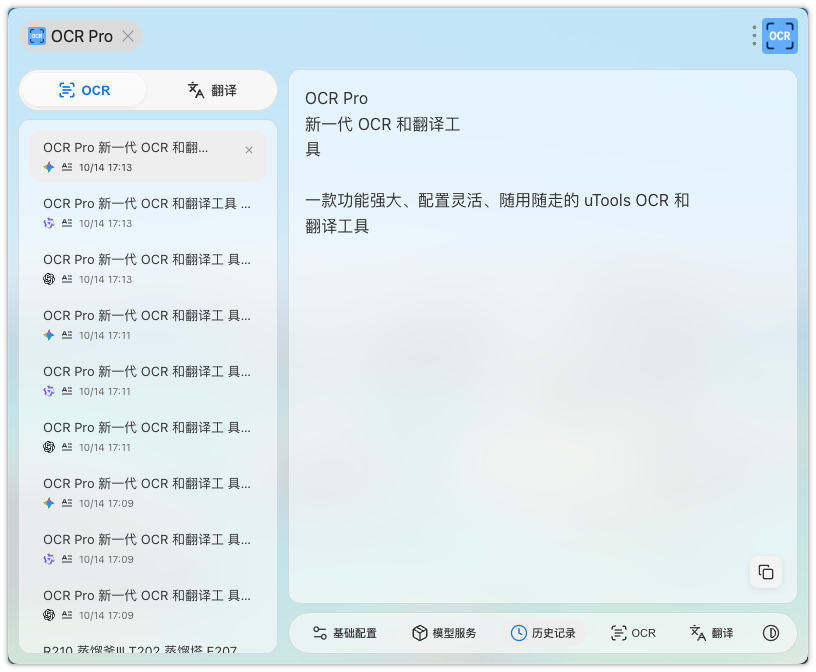816x672 pixels.
Task: Click text-type icon right of 17:13 OpenAI logo
Action: tap(67, 279)
